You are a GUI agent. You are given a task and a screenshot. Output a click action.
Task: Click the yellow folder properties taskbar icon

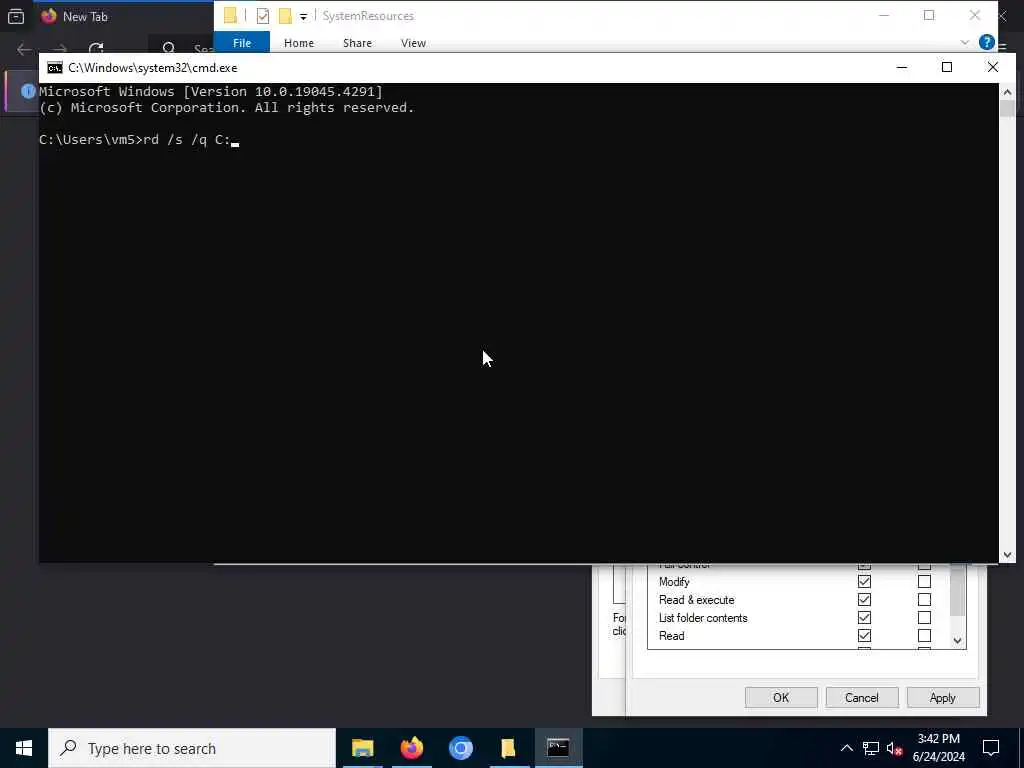[x=509, y=748]
